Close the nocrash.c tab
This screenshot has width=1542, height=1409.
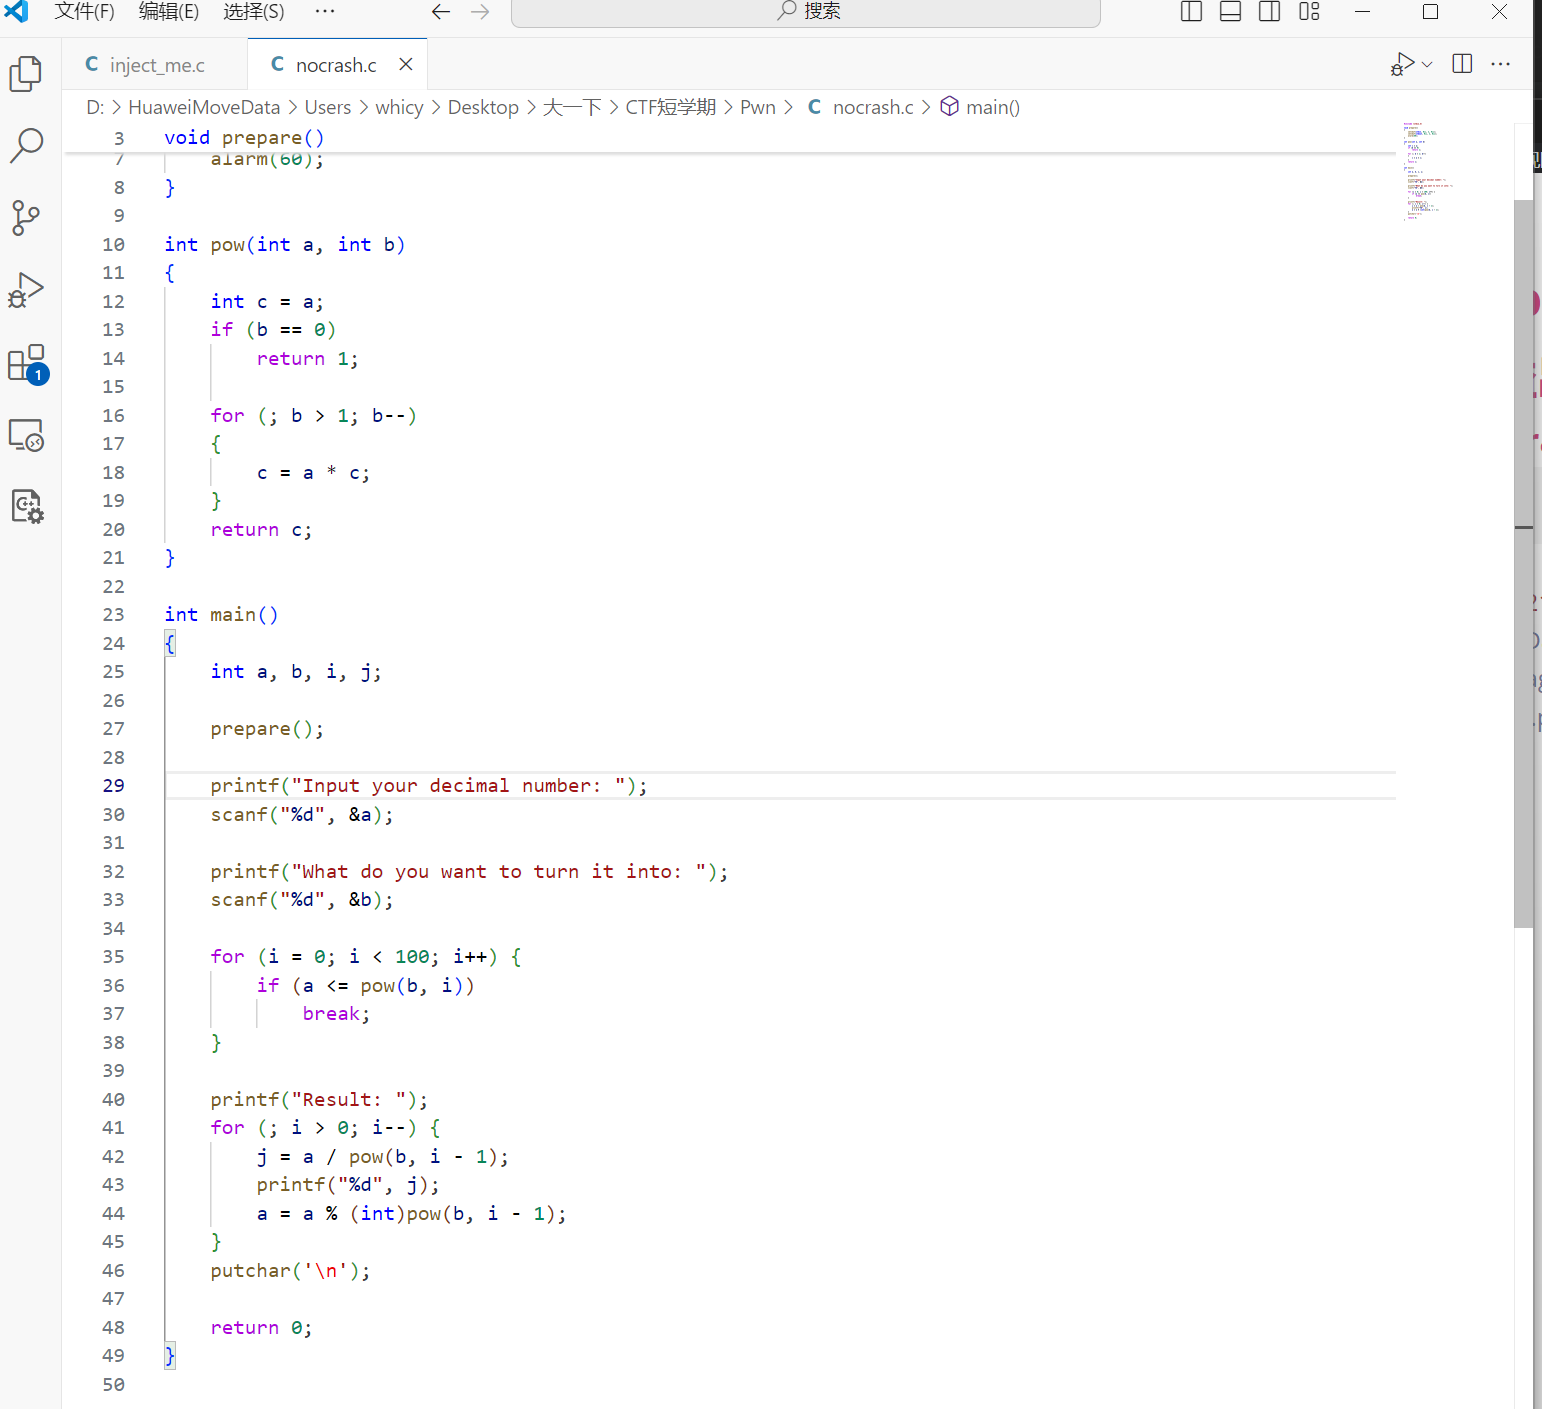406,64
